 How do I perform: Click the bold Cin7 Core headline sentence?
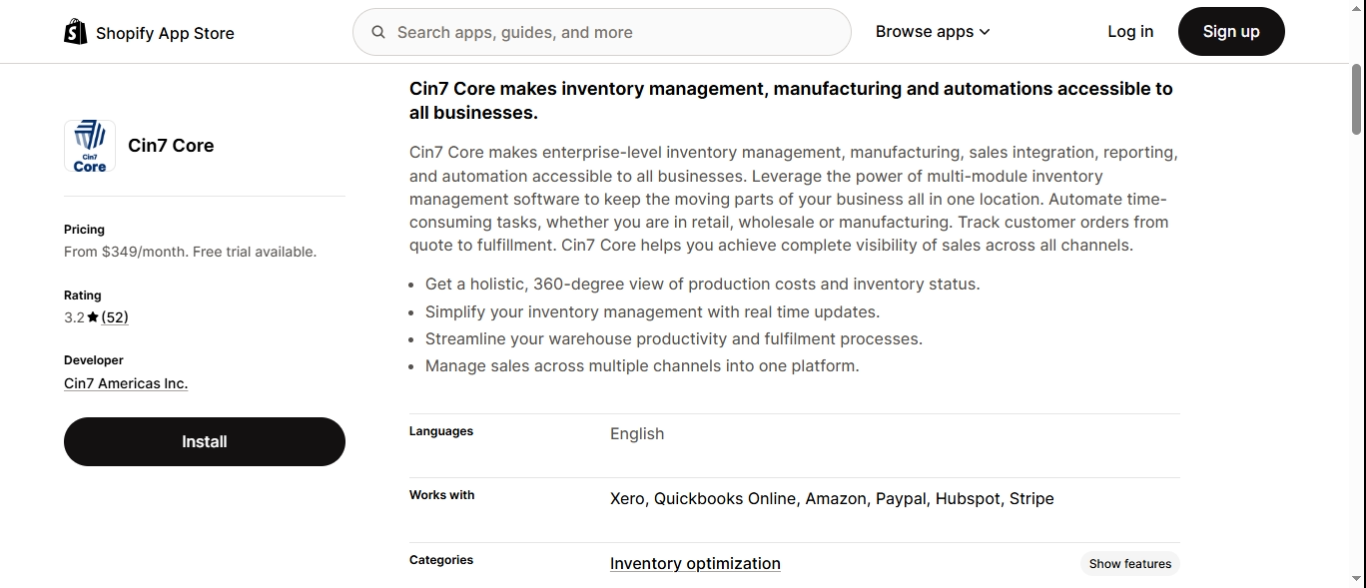pyautogui.click(x=791, y=100)
